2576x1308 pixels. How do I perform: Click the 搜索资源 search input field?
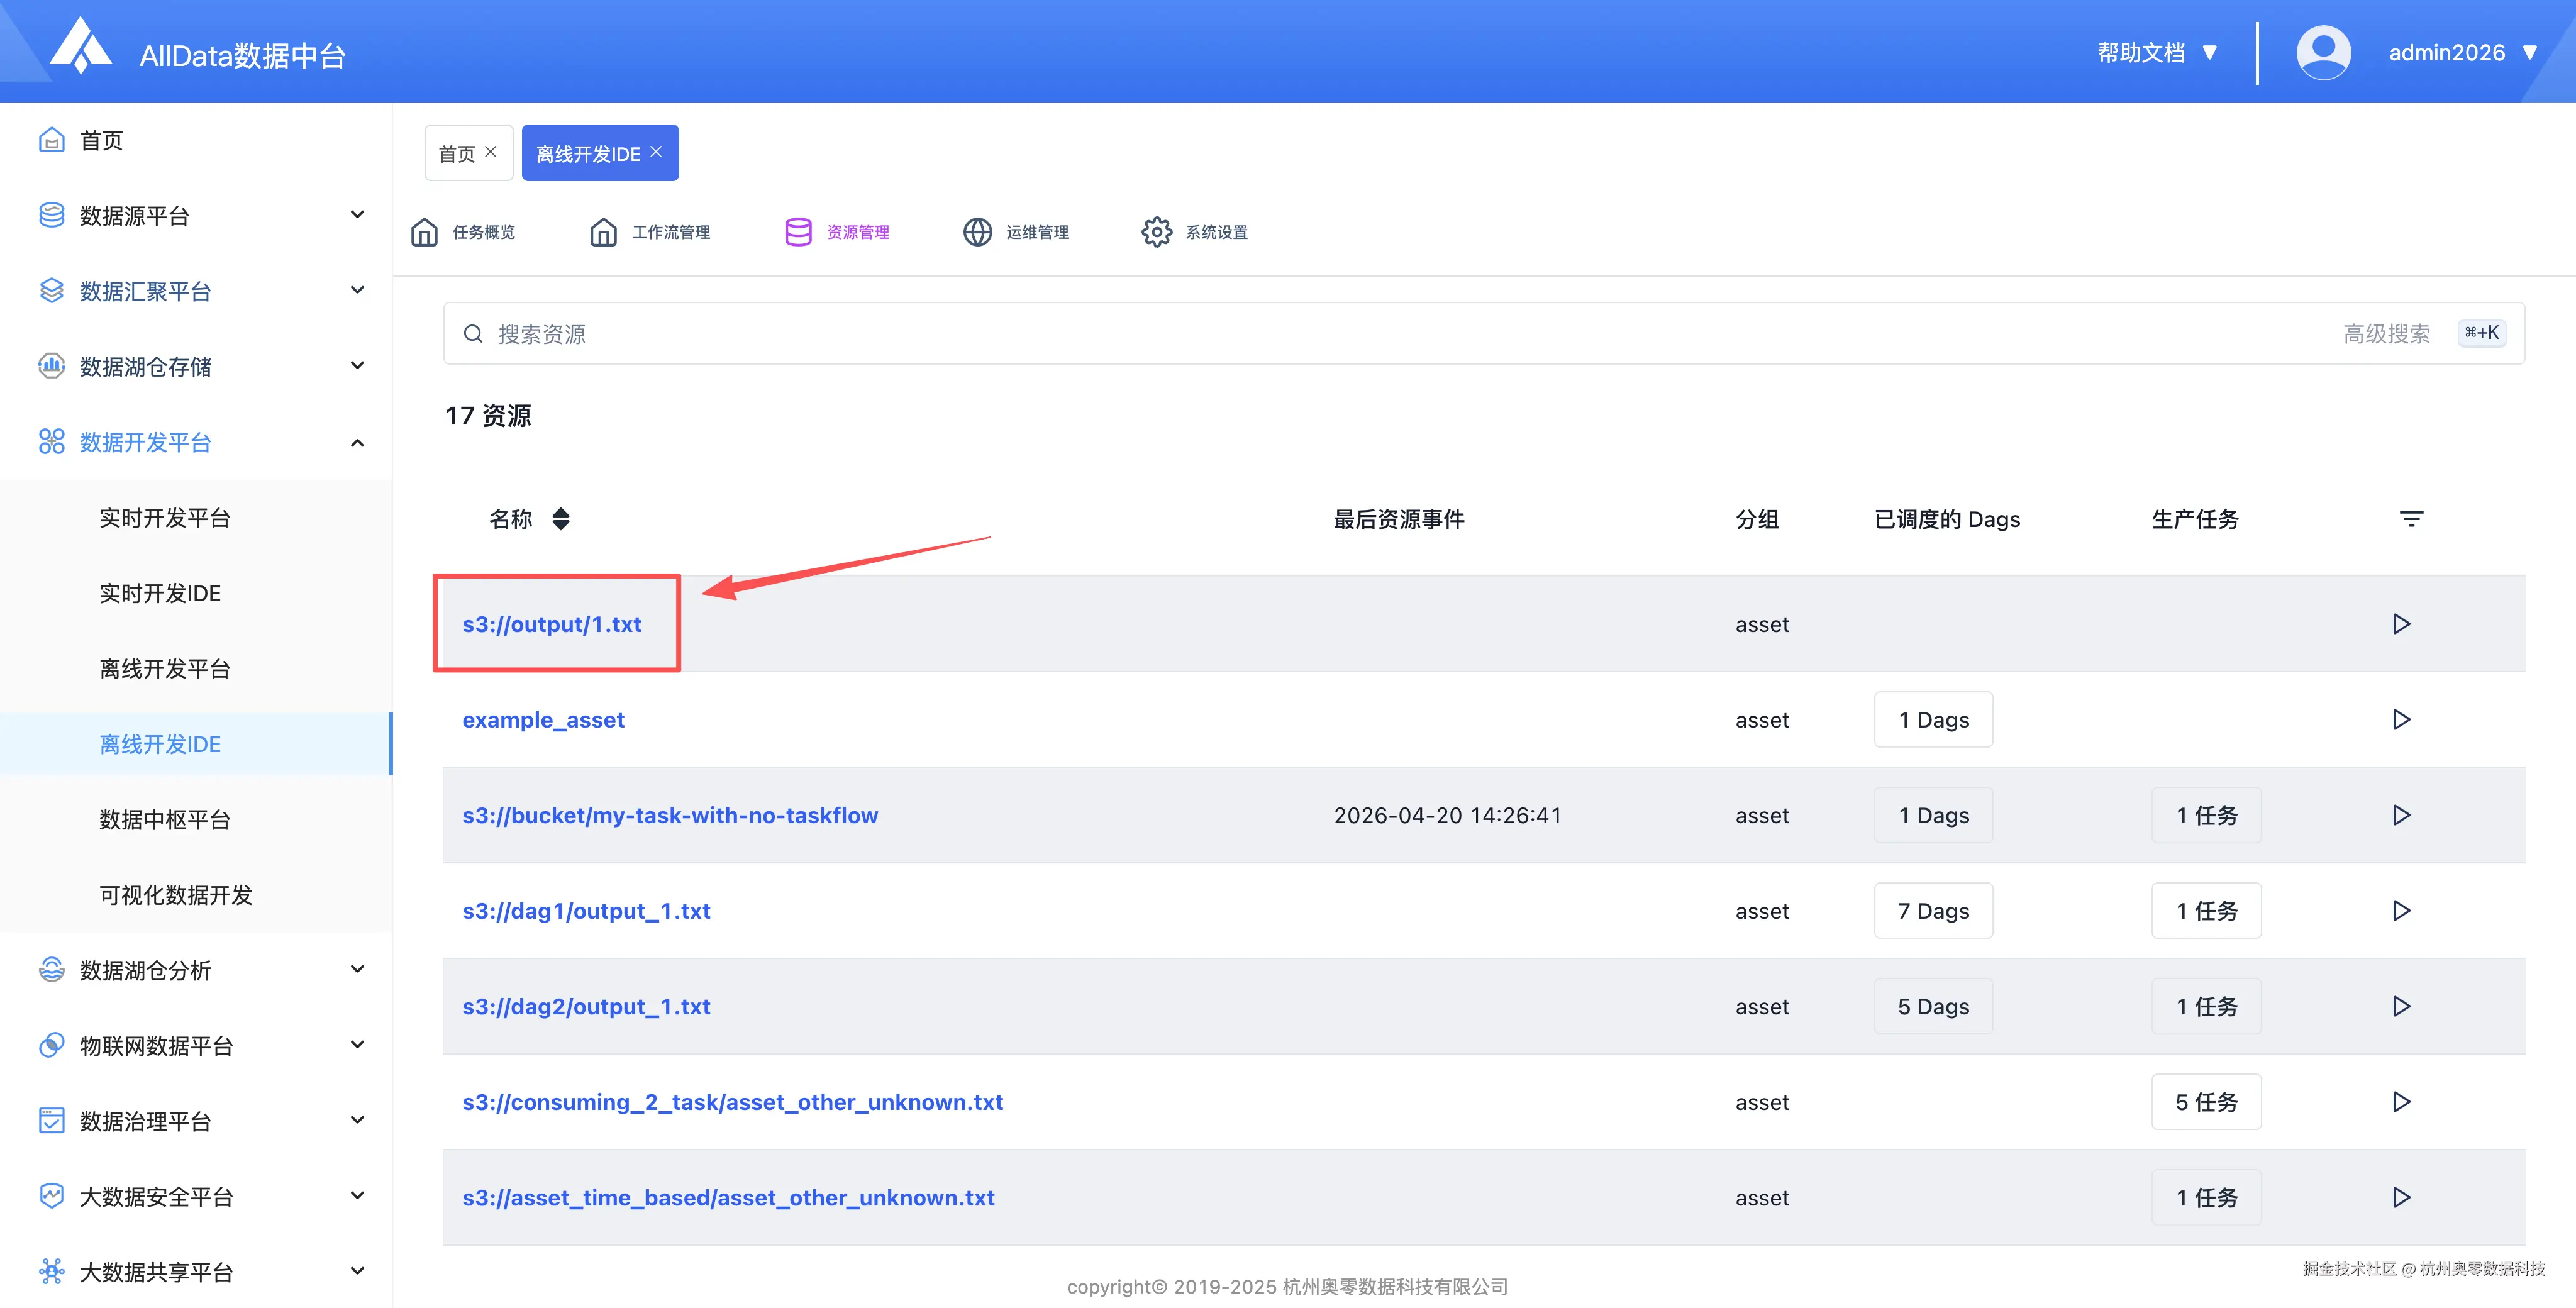[x=1400, y=334]
